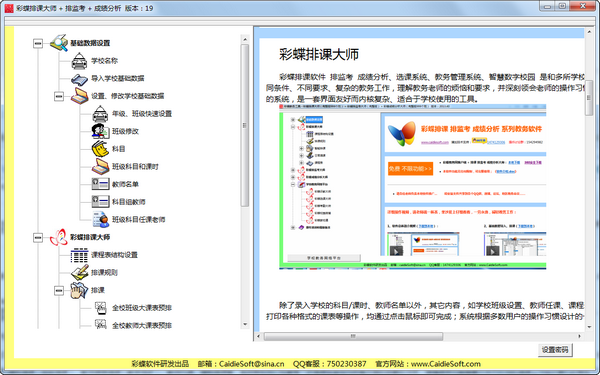The image size is (600, 375).
Task: Click the 排课规则 pencil icon
Action: (x=79, y=272)
